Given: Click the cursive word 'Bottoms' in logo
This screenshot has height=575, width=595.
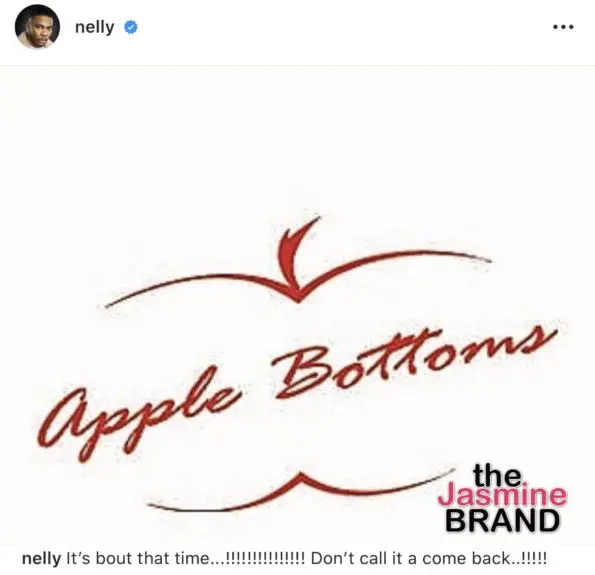Looking at the screenshot, I should click(x=412, y=362).
